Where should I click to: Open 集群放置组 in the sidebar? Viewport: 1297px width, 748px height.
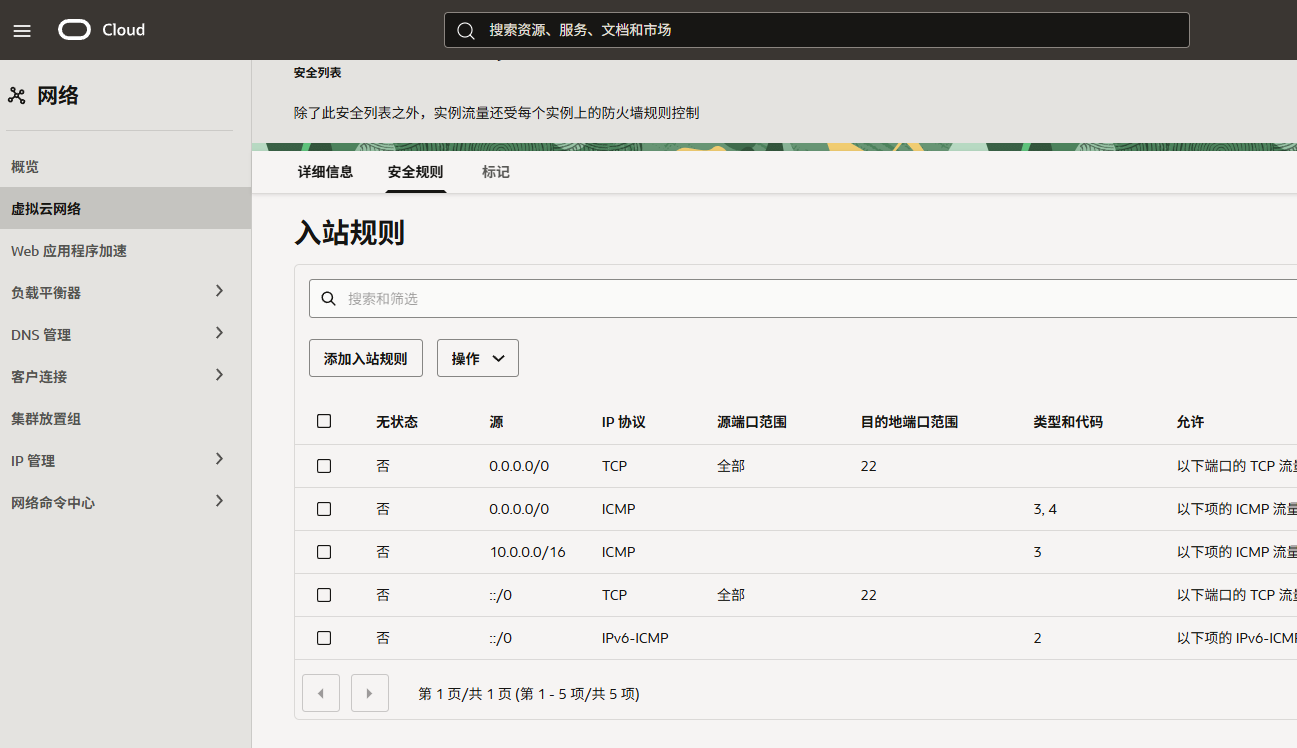point(46,419)
